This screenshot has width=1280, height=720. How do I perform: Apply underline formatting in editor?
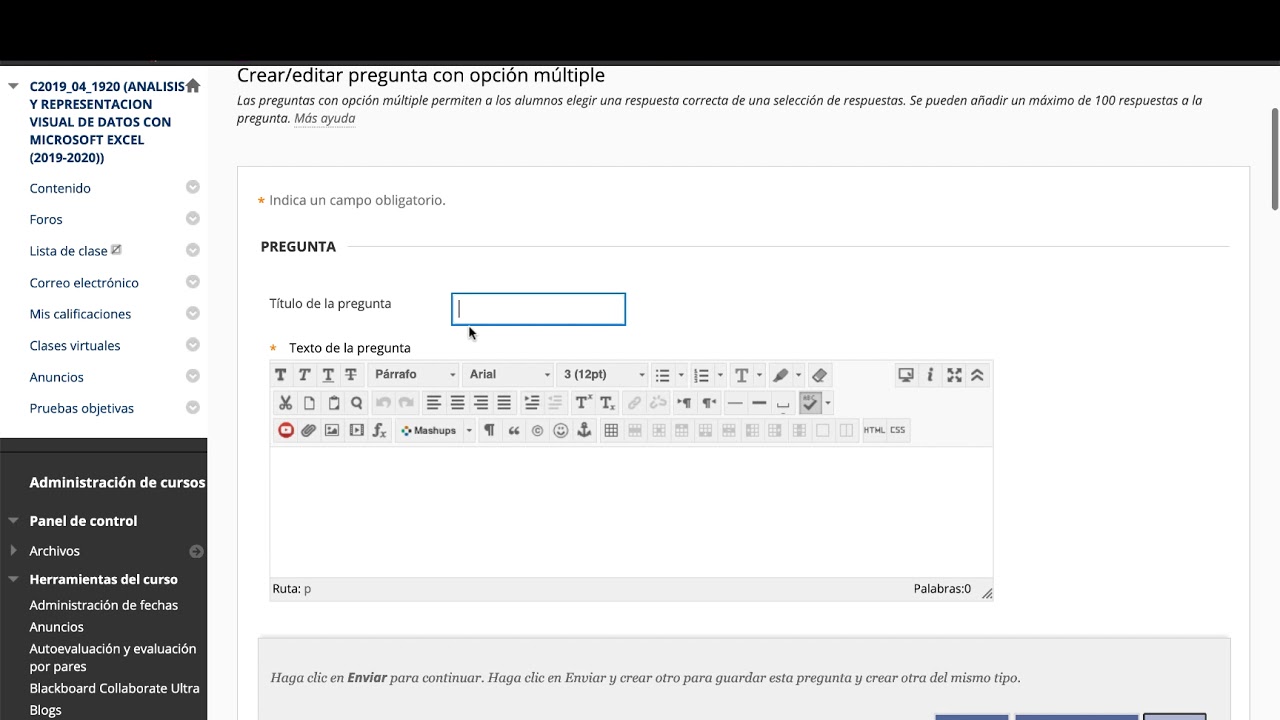click(x=328, y=375)
